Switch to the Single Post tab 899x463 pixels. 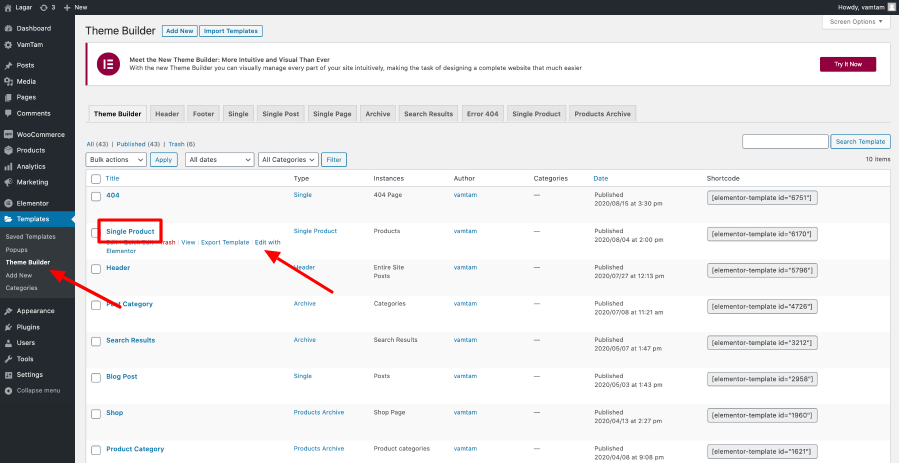[281, 114]
